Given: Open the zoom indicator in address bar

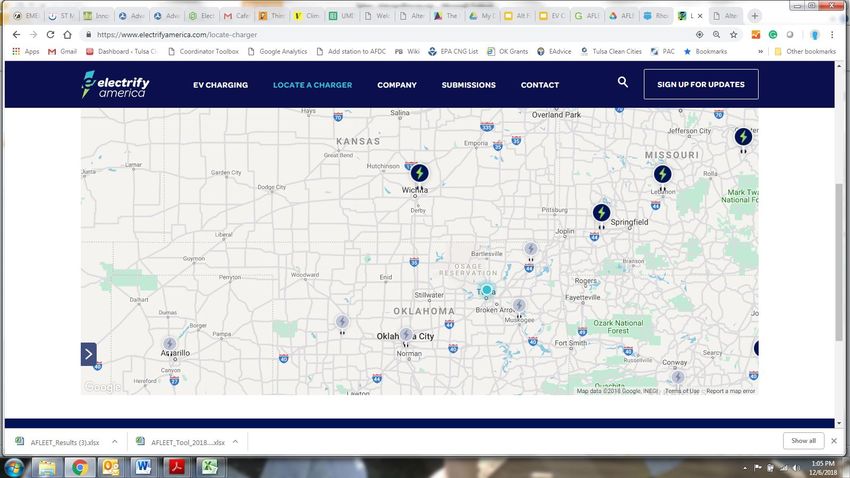Looking at the screenshot, I should point(716,35).
